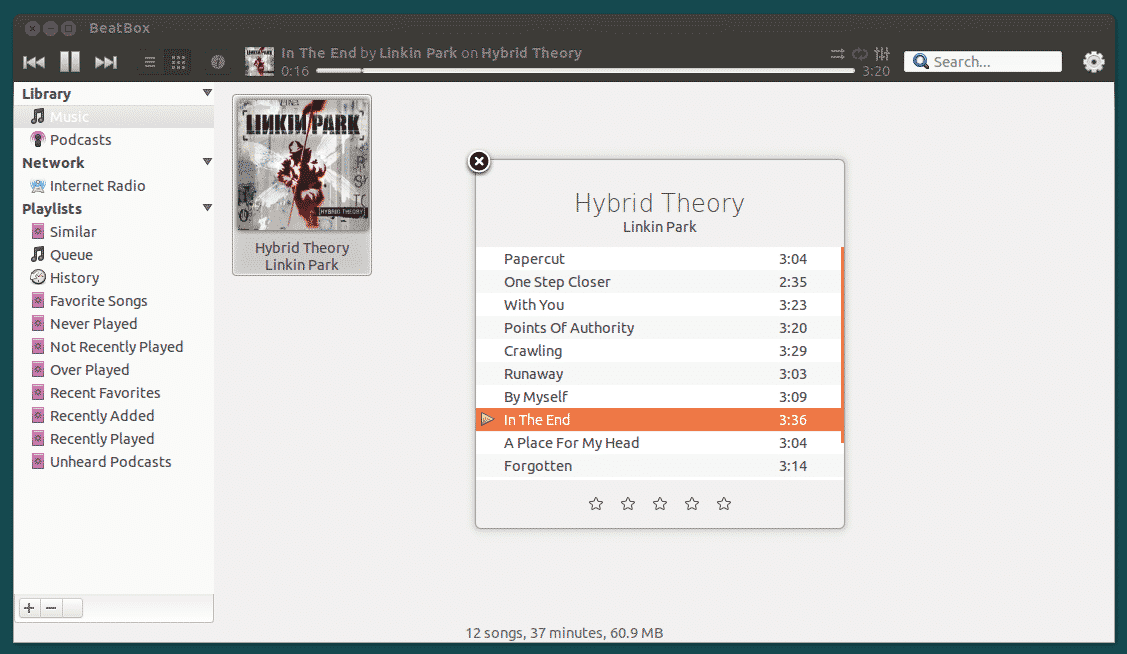This screenshot has width=1127, height=654.
Task: Open the Queue playlist
Action: tap(114, 254)
